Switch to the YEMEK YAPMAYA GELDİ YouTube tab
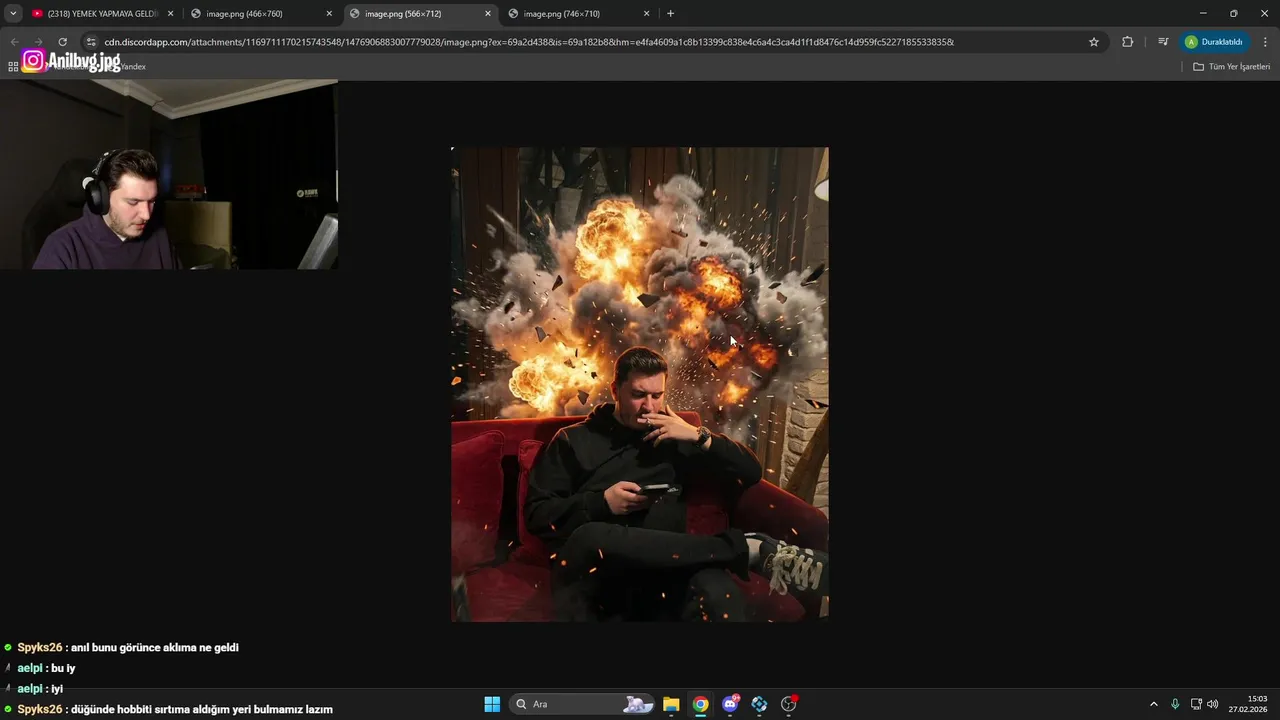1280x720 pixels. pos(103,13)
